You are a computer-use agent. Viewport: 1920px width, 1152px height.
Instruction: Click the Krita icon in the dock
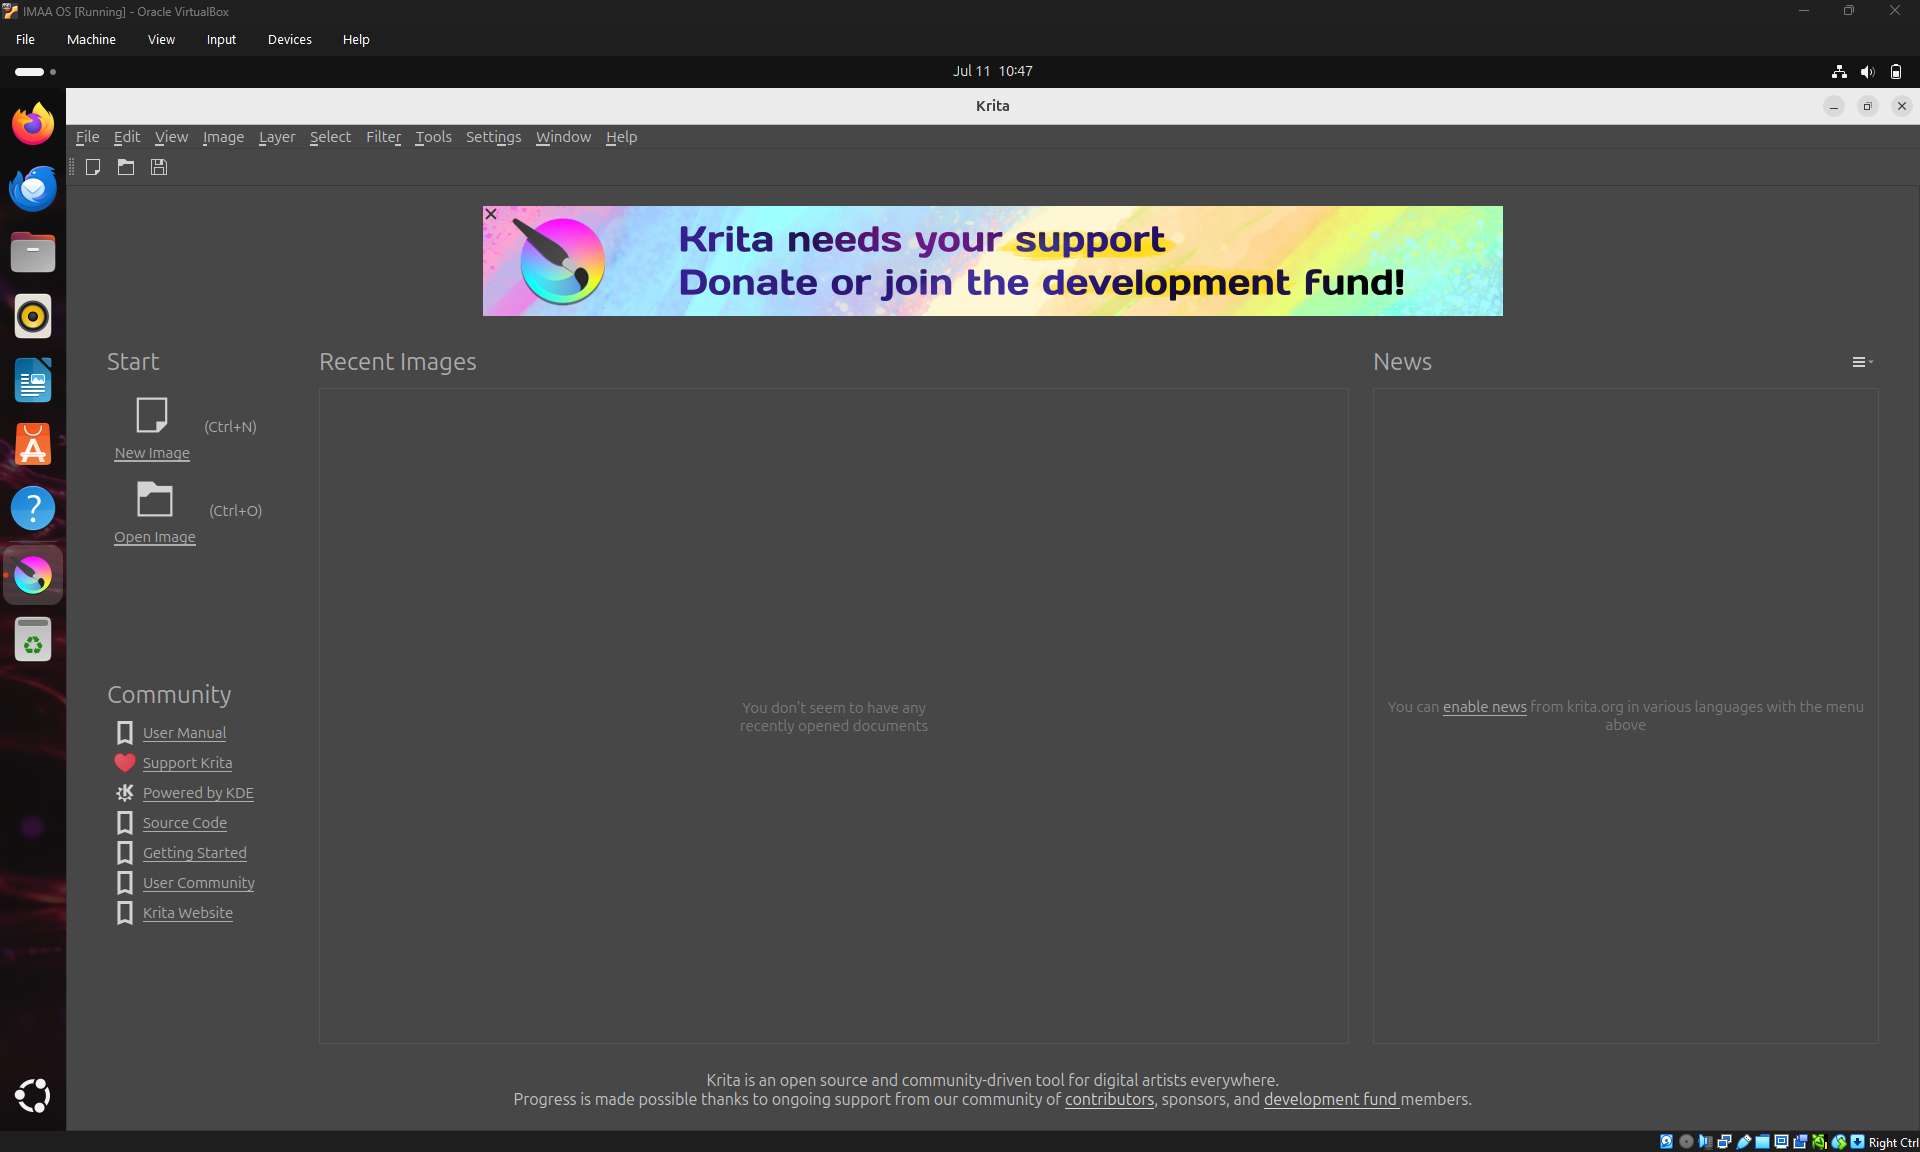pyautogui.click(x=33, y=575)
